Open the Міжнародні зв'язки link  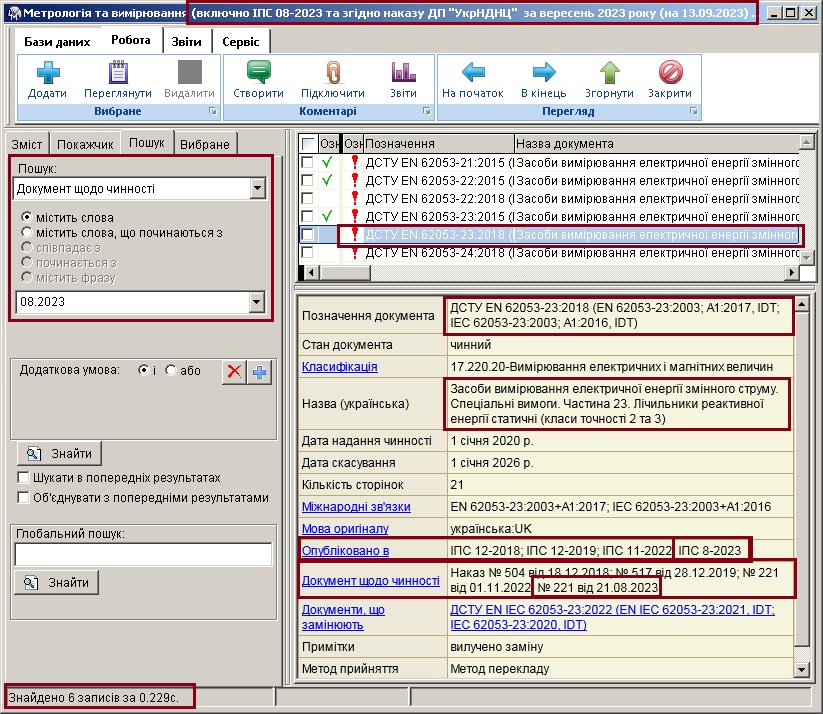356,507
